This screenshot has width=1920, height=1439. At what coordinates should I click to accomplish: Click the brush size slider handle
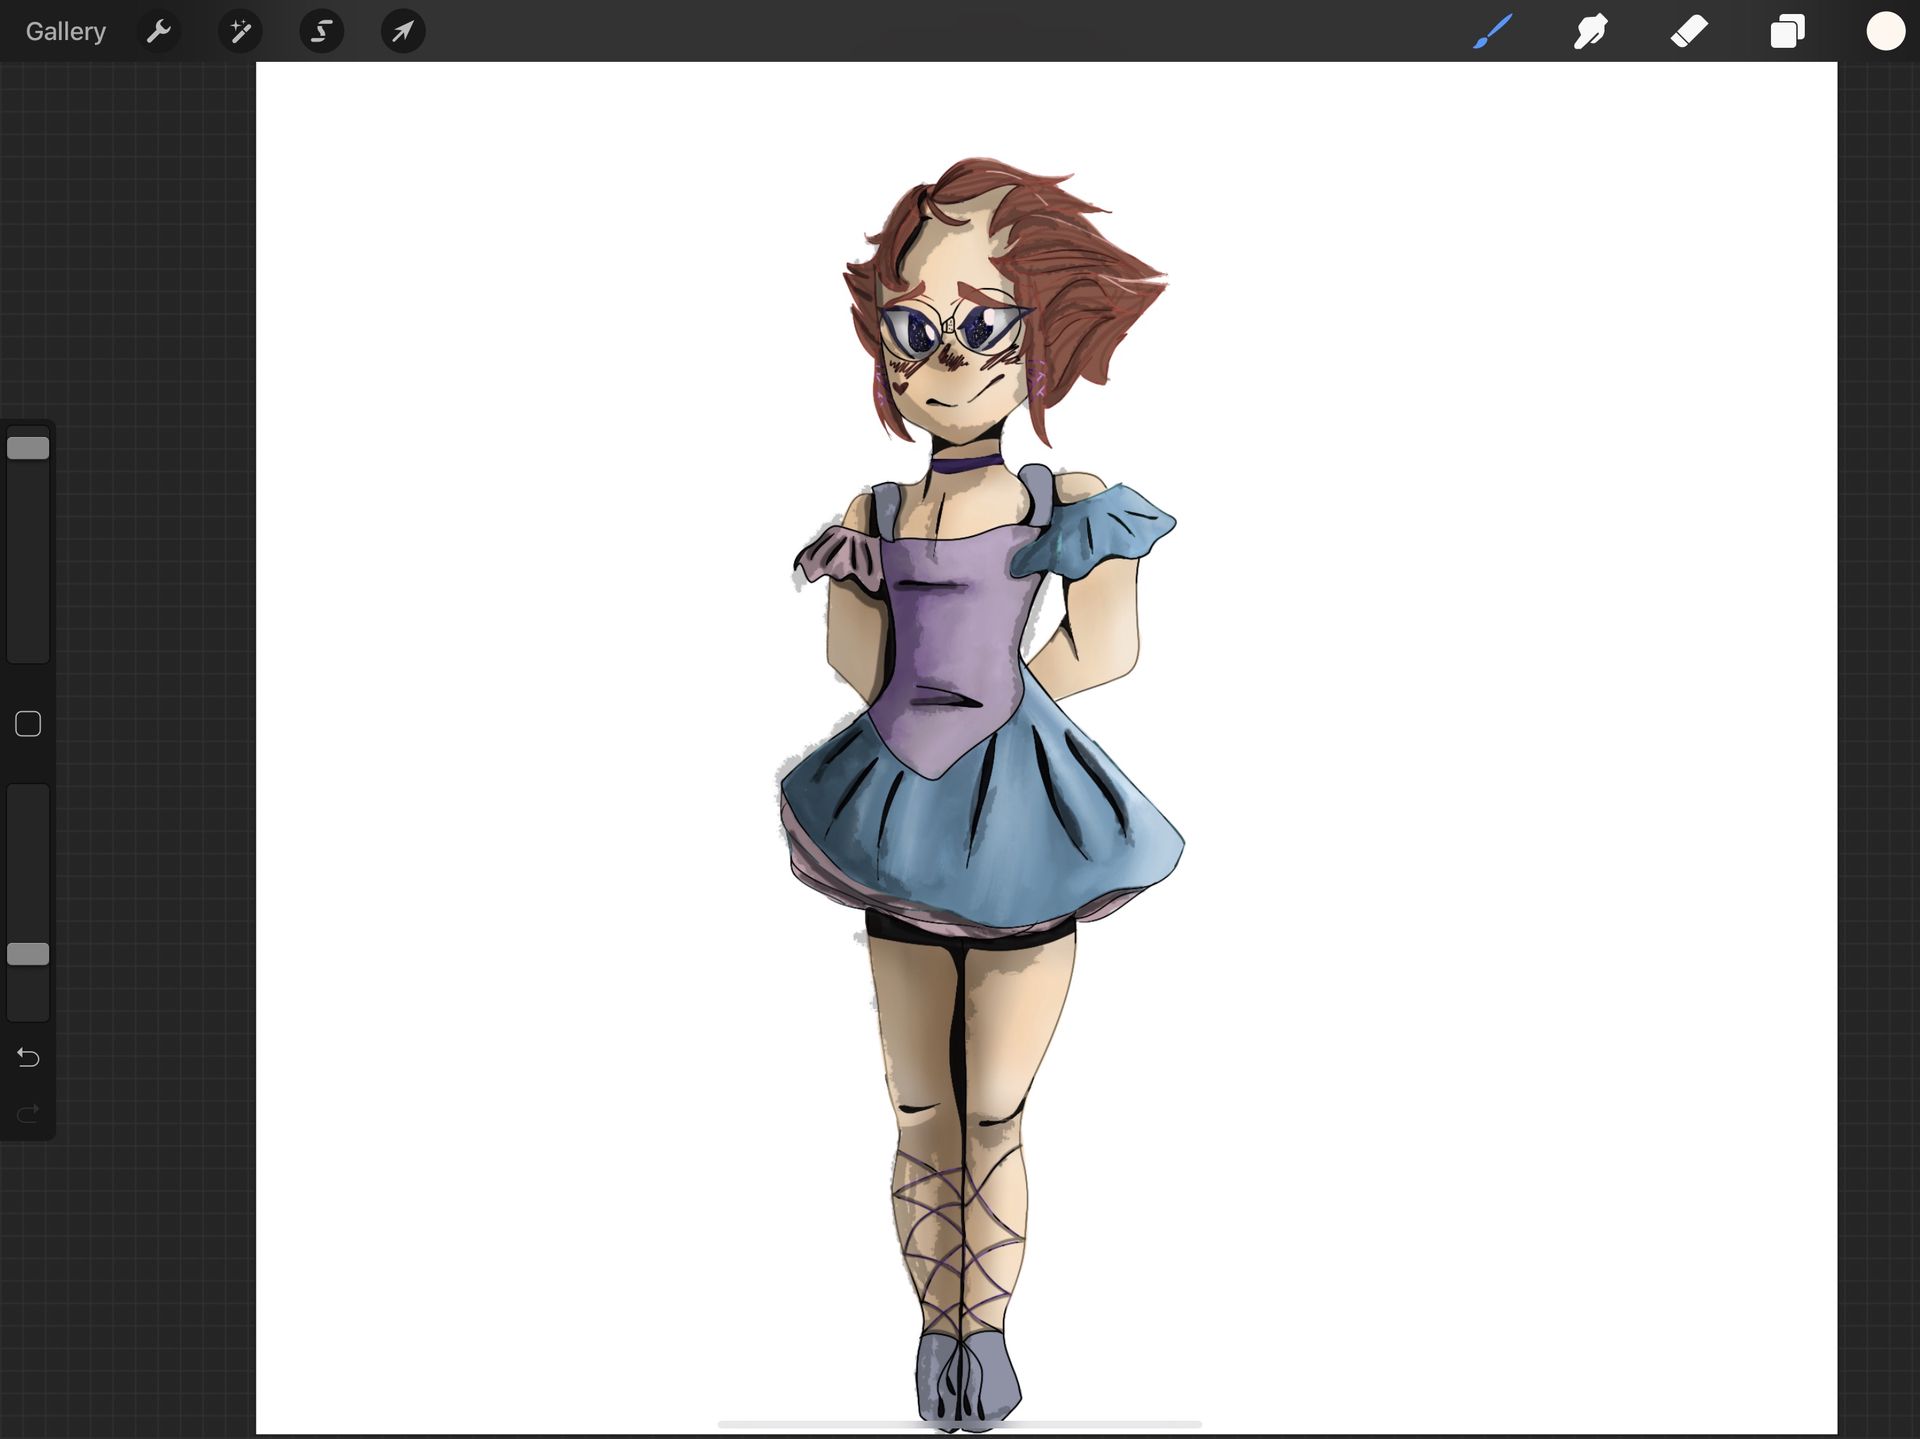tap(28, 448)
